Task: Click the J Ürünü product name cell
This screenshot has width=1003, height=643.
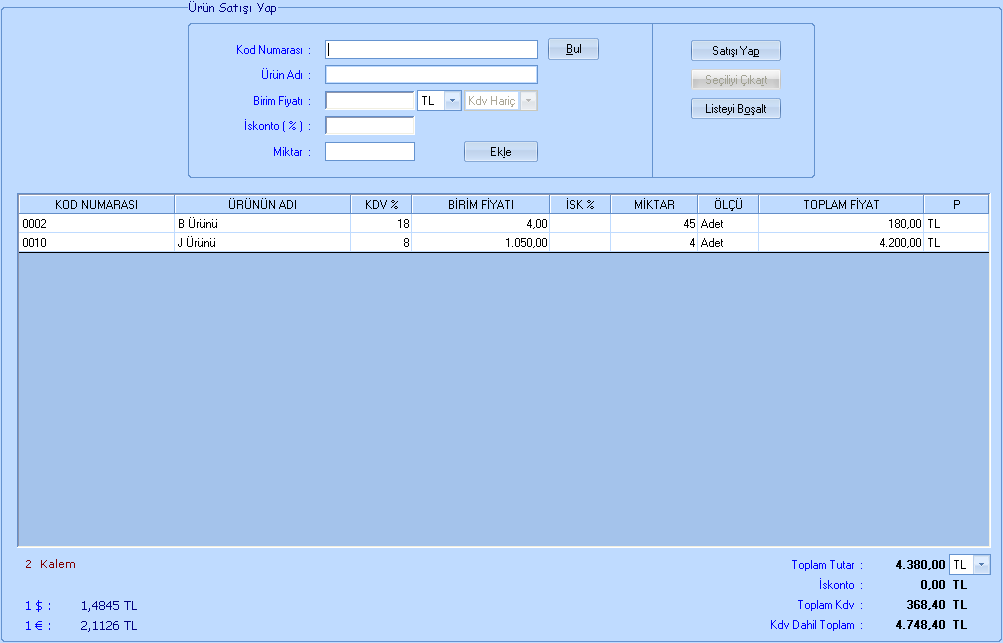Action: point(262,242)
